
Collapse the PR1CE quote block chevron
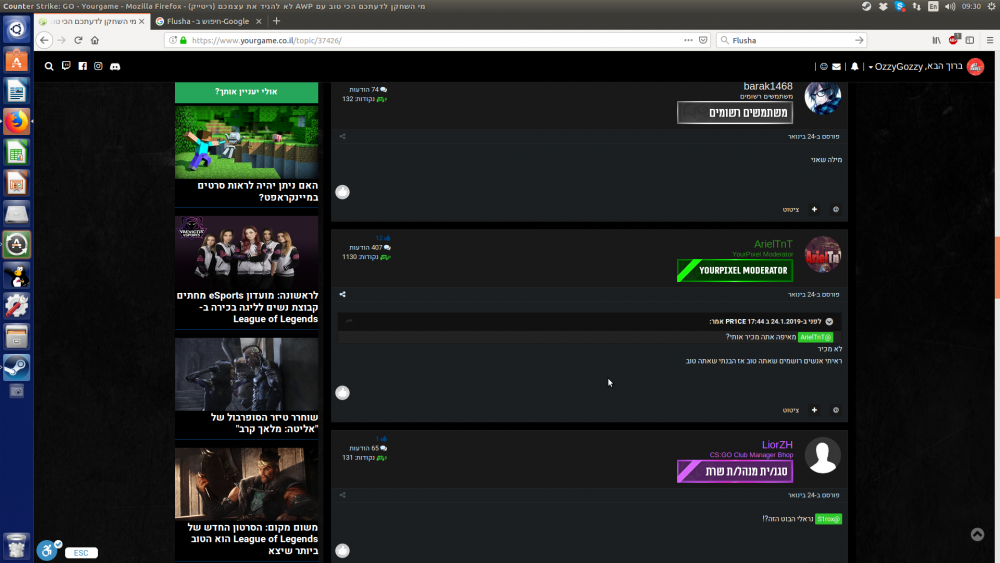(829, 322)
